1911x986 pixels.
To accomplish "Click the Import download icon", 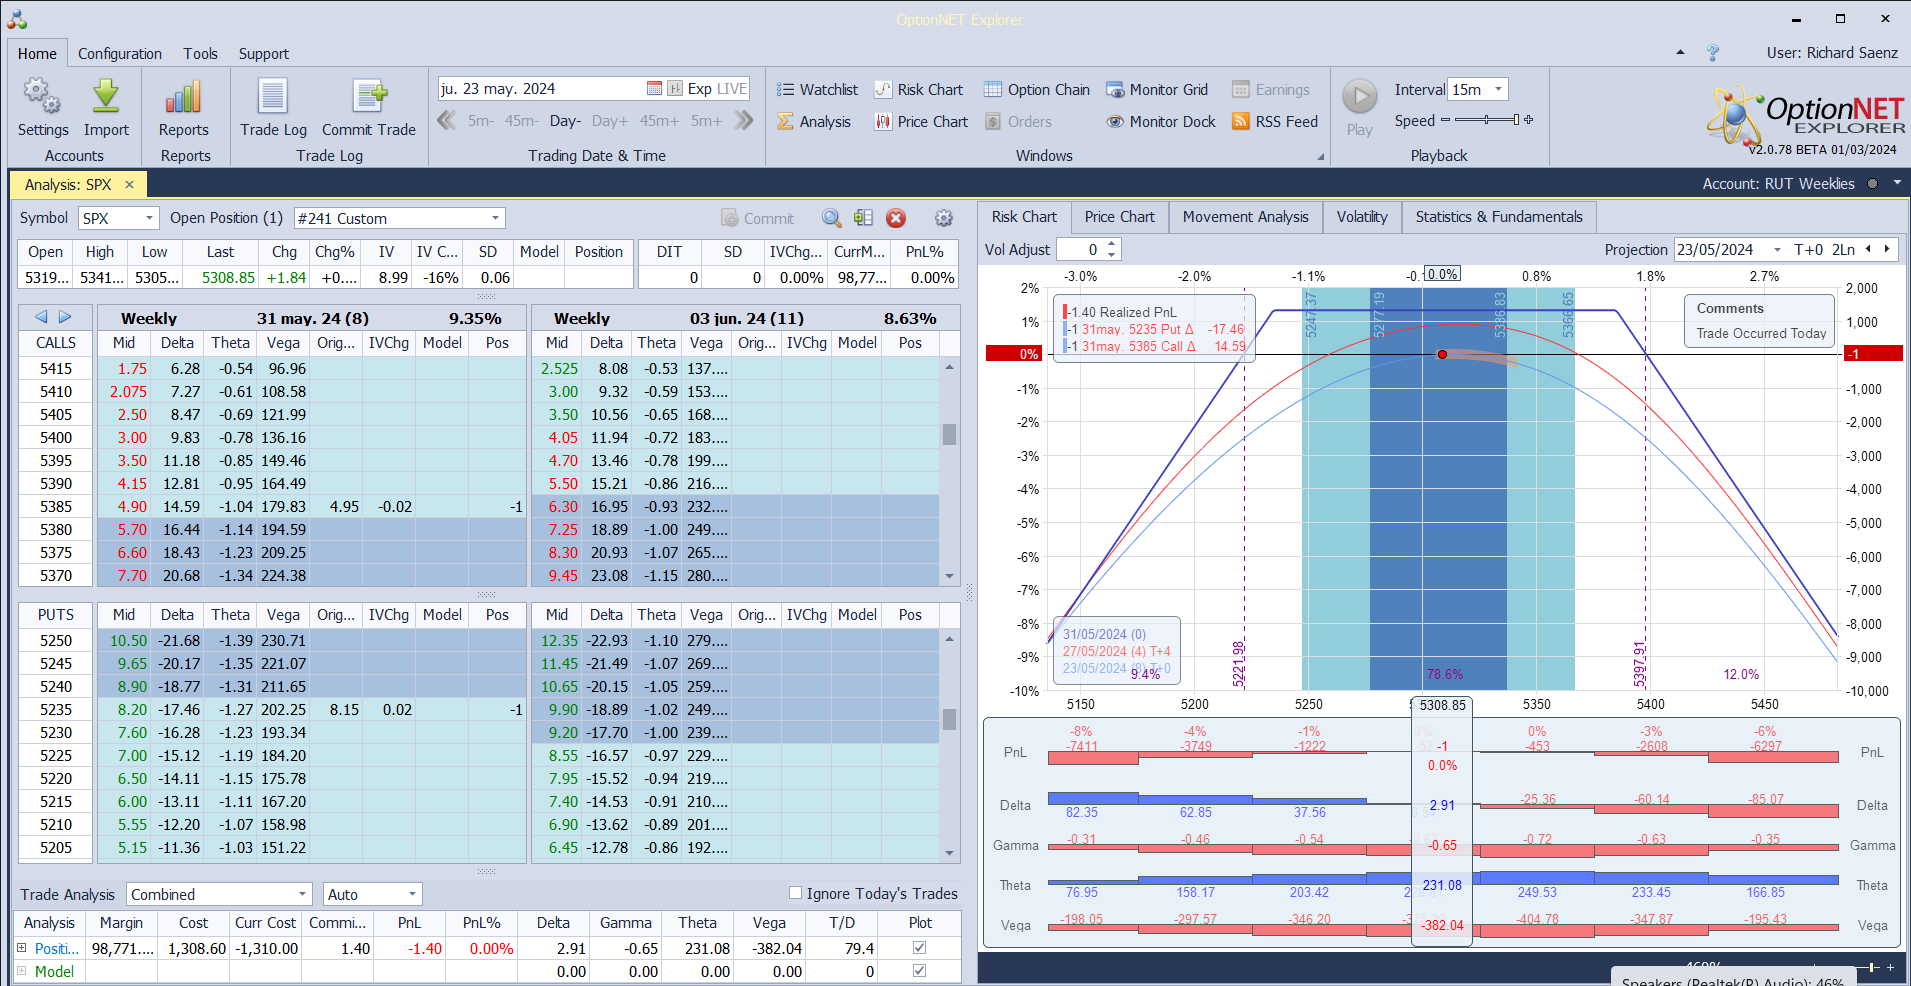I will (106, 98).
